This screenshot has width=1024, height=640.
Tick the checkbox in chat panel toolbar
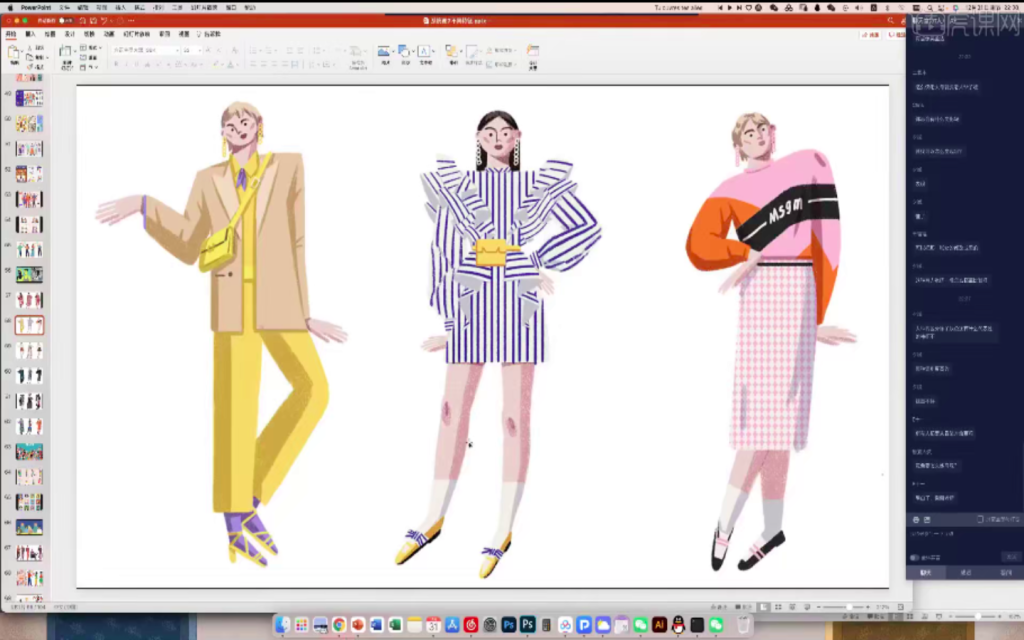point(981,520)
